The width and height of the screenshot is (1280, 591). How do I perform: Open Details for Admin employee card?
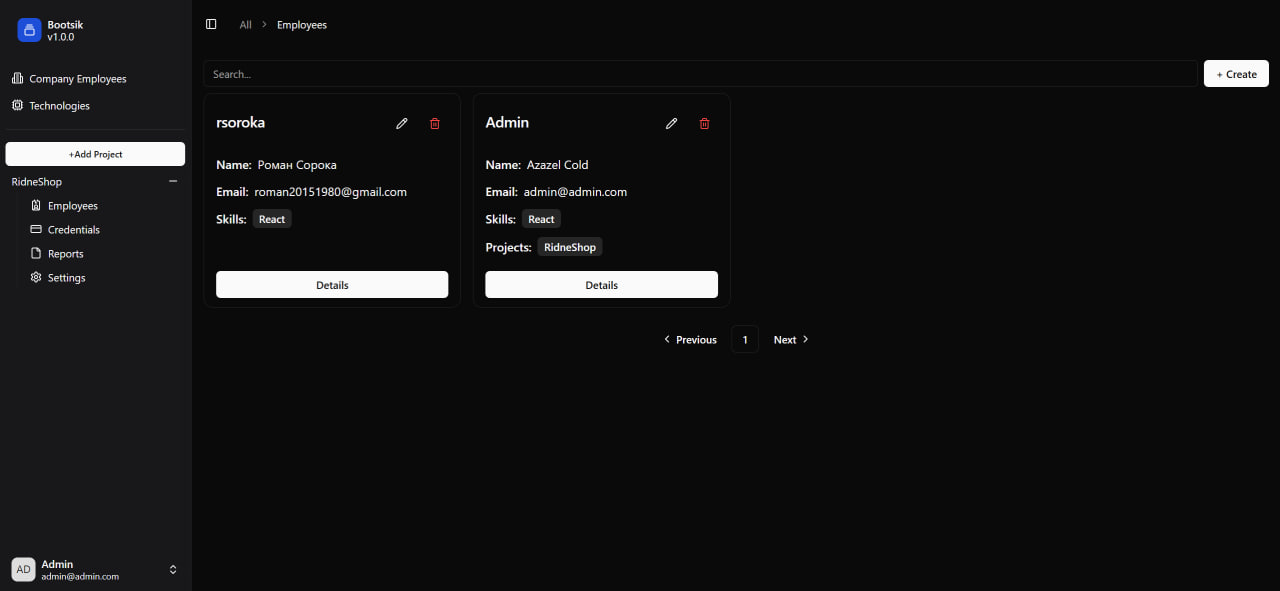[x=602, y=285]
